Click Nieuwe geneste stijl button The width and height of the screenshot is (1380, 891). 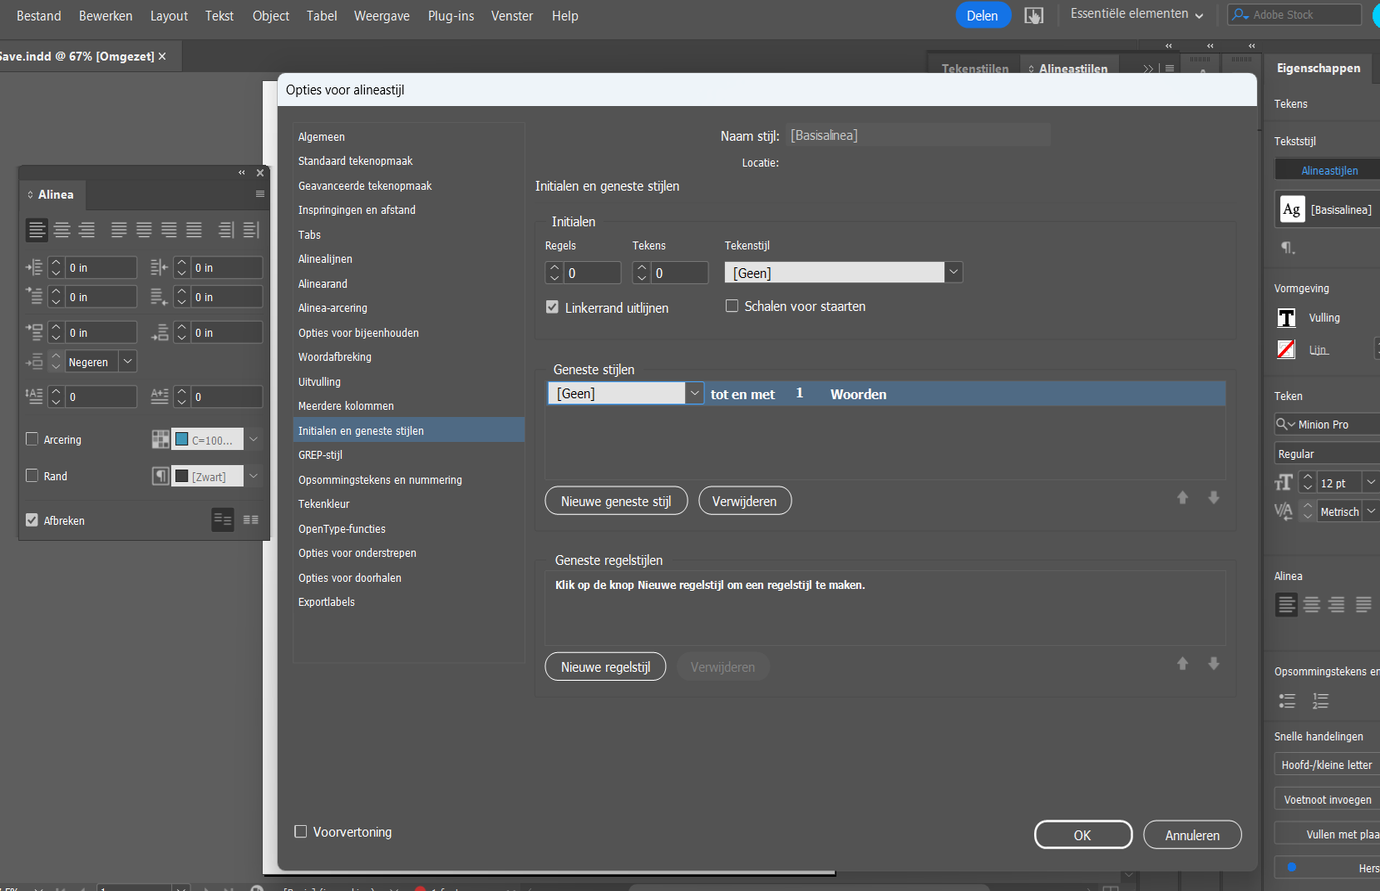[616, 501]
